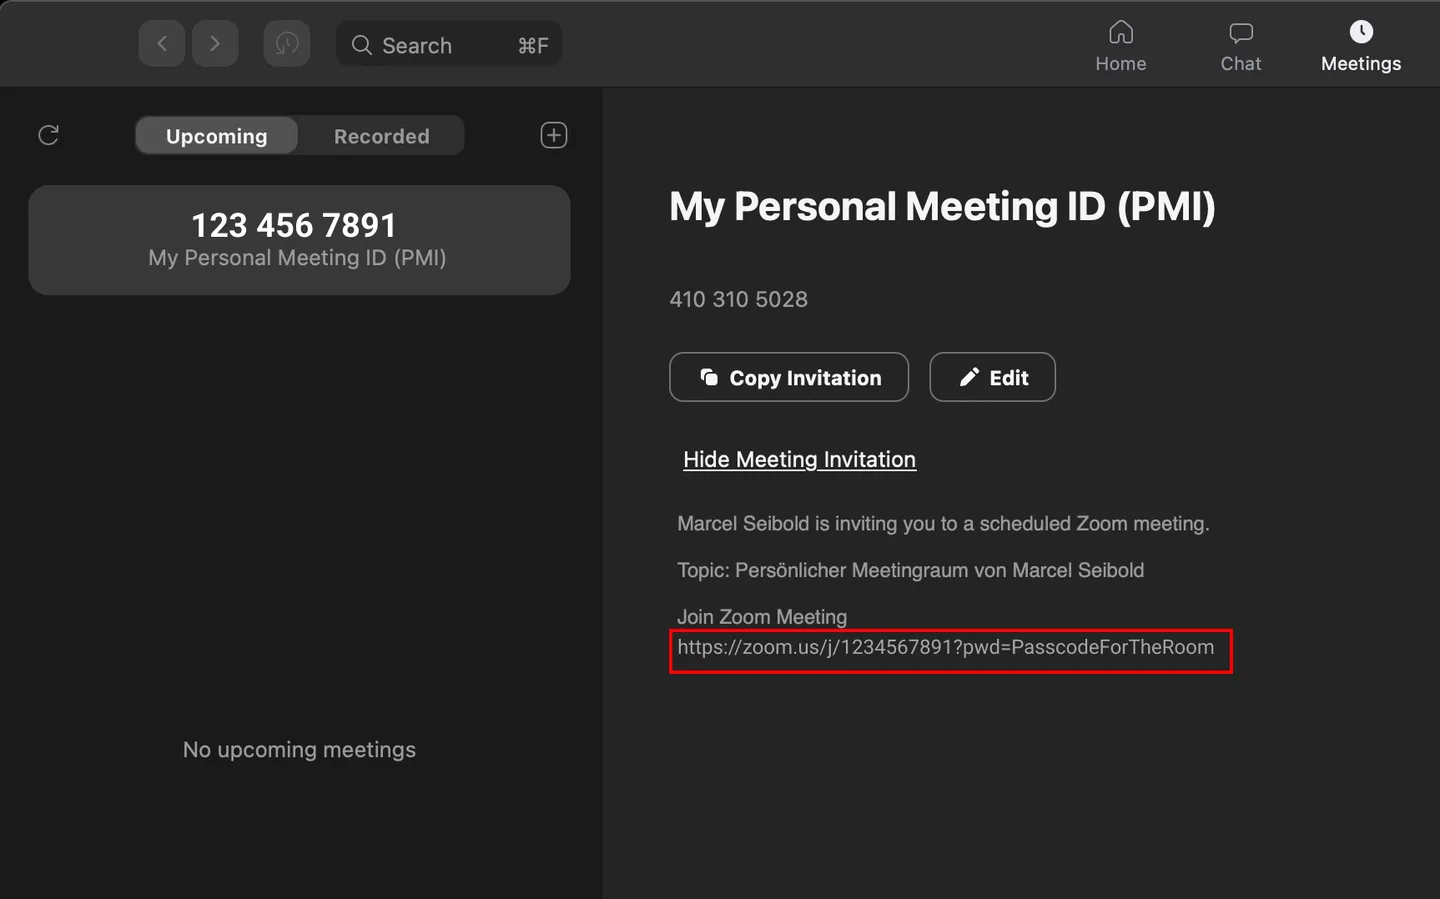Open the history clock icon
The image size is (1440, 899).
[x=287, y=44]
